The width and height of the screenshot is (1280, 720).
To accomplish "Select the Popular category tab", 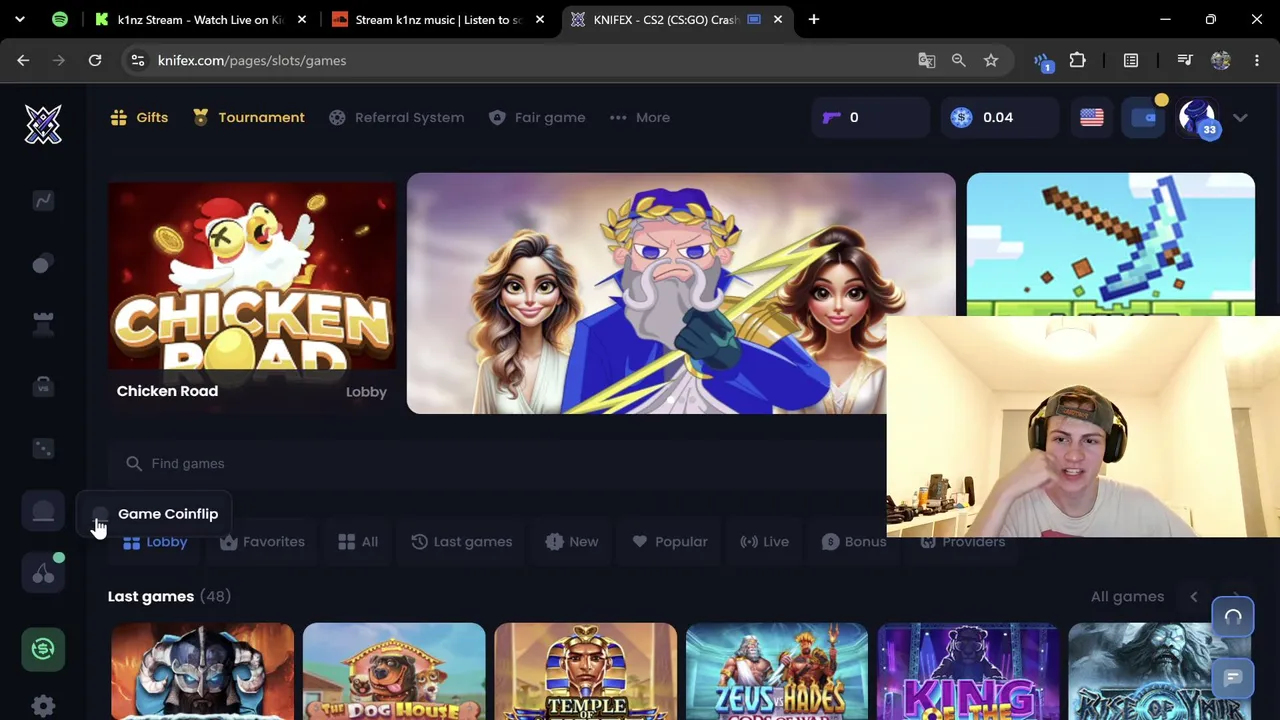I will [x=670, y=542].
